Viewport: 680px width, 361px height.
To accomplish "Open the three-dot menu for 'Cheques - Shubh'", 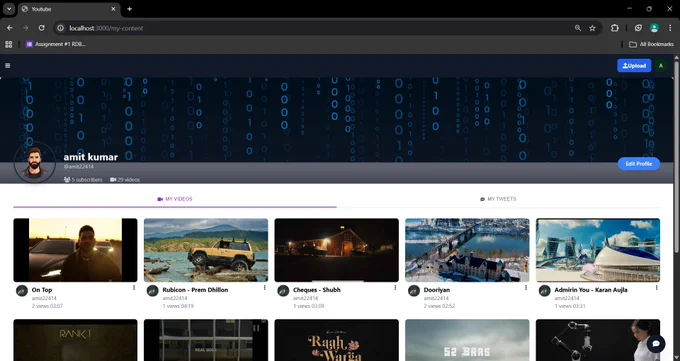I will [x=395, y=288].
